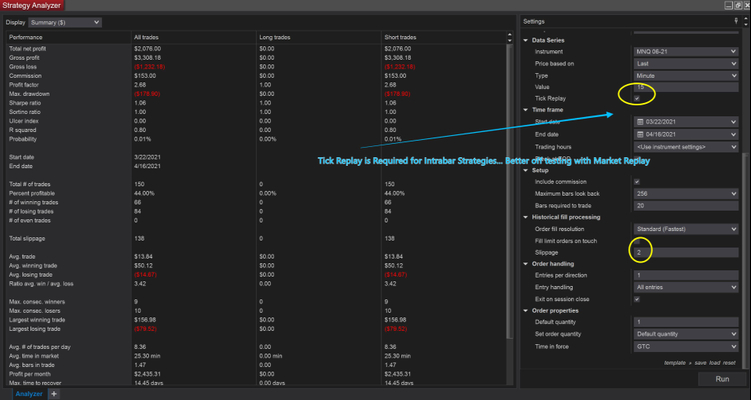Open the Start date calendar icon
Viewport: 751px width, 400px height.
pyautogui.click(x=638, y=122)
